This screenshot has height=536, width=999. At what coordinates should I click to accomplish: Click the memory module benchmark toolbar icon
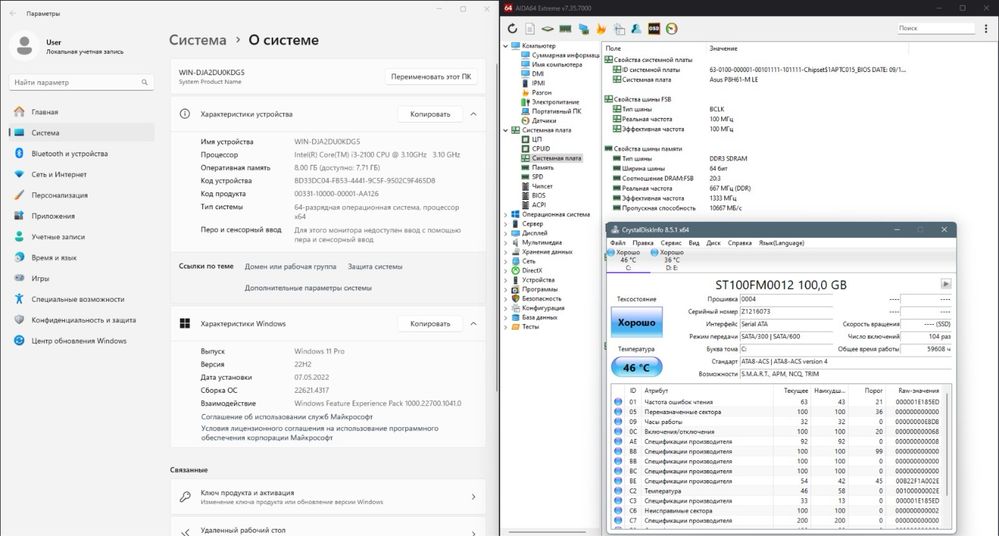(565, 29)
